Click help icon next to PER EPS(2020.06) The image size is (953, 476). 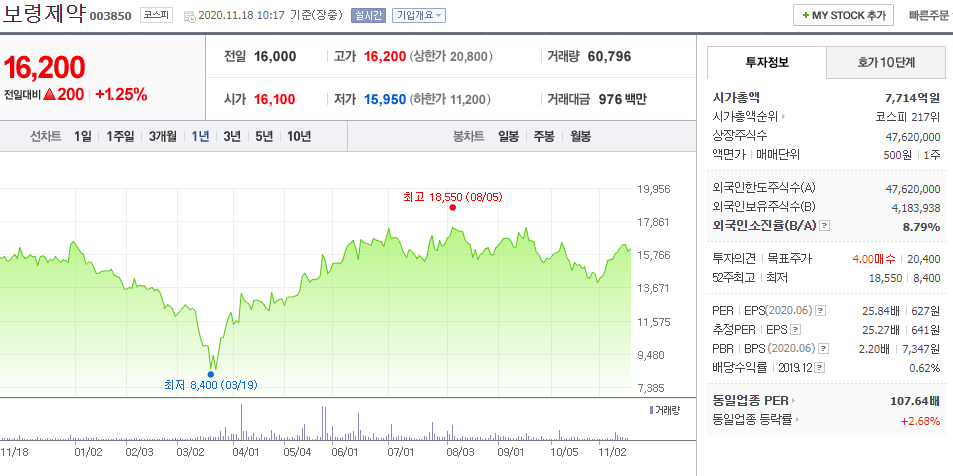tap(820, 311)
